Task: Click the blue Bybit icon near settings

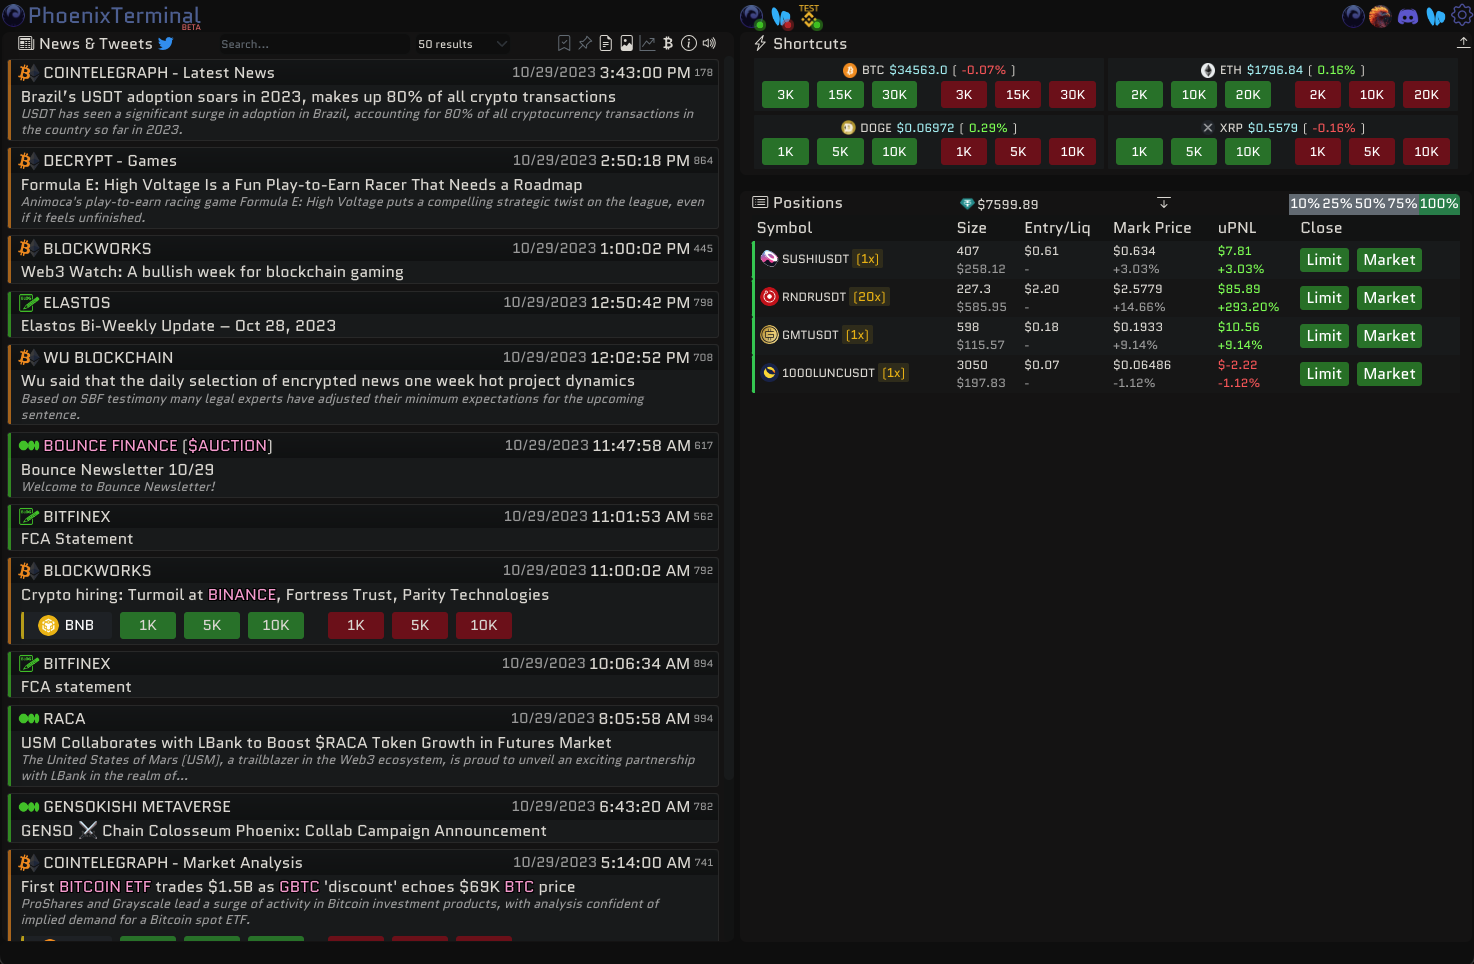Action: pos(1436,16)
